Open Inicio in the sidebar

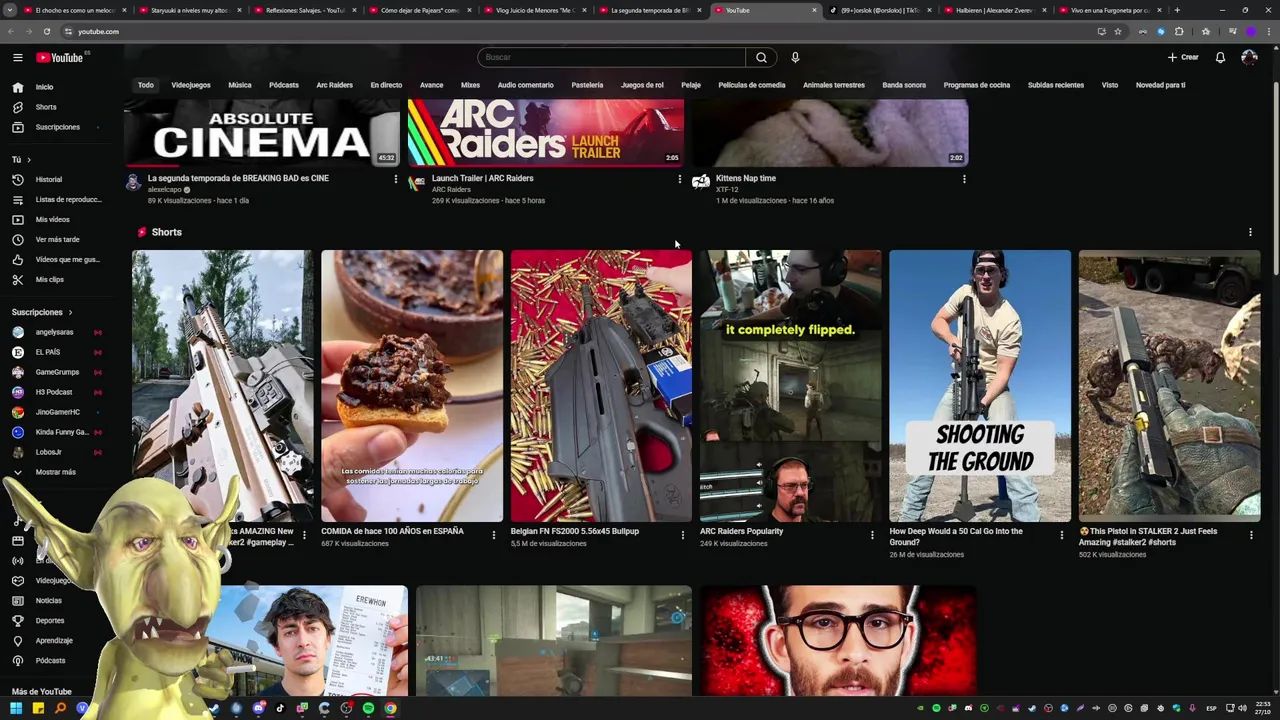click(60, 87)
